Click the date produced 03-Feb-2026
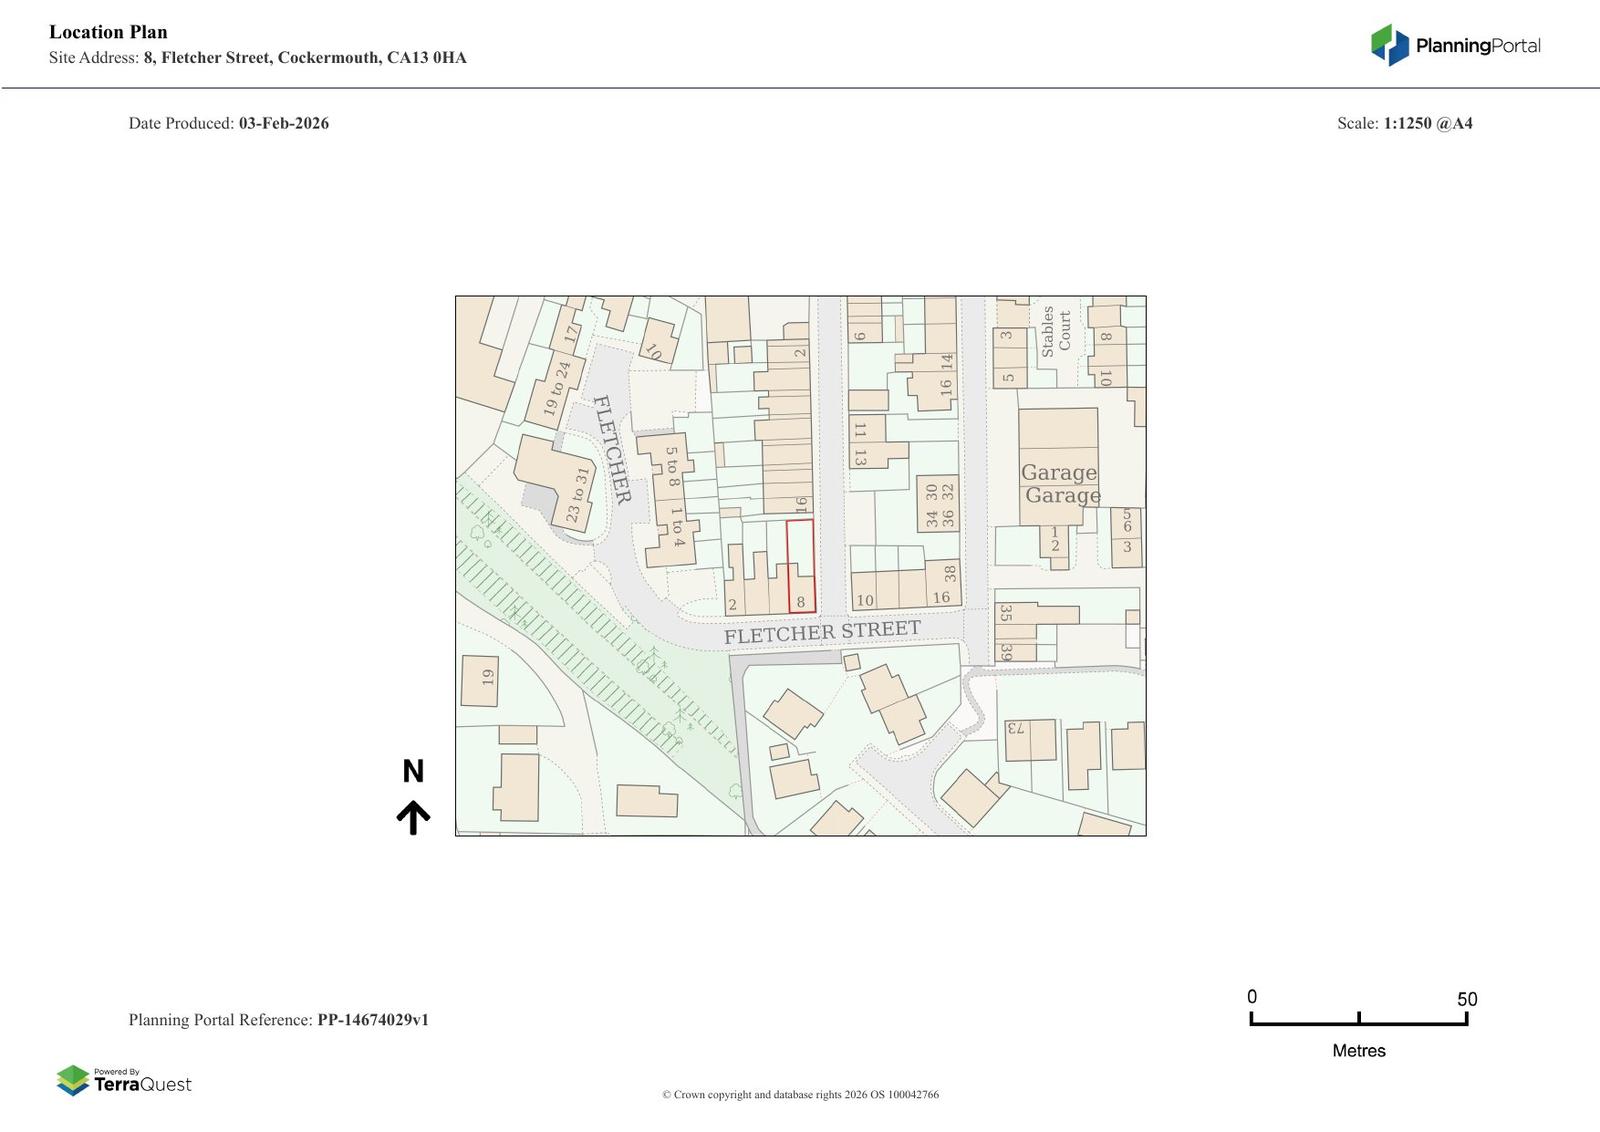The image size is (1600, 1132). tap(283, 123)
